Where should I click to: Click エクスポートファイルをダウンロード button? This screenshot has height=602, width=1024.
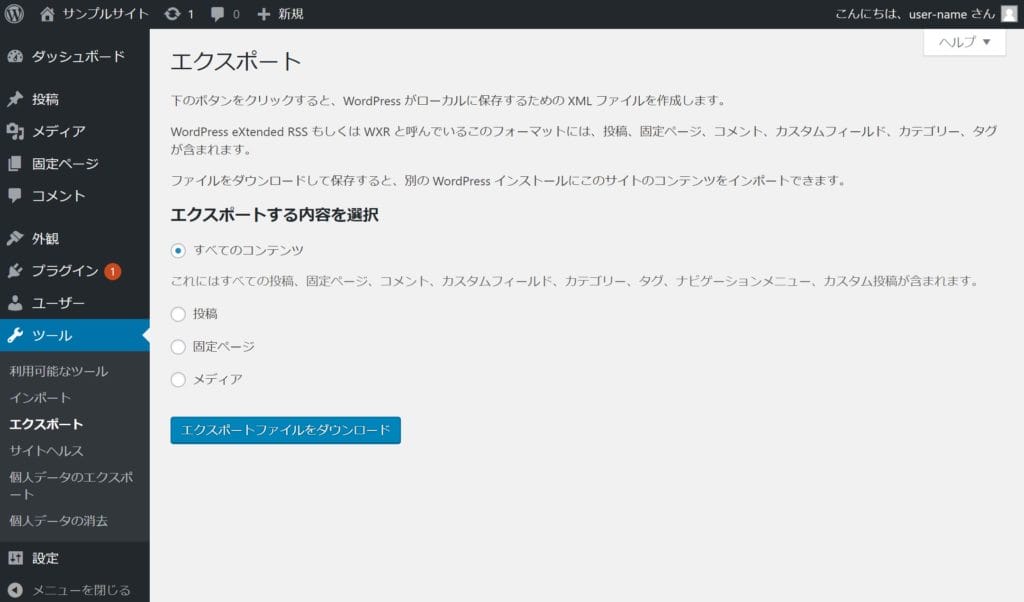click(x=285, y=430)
